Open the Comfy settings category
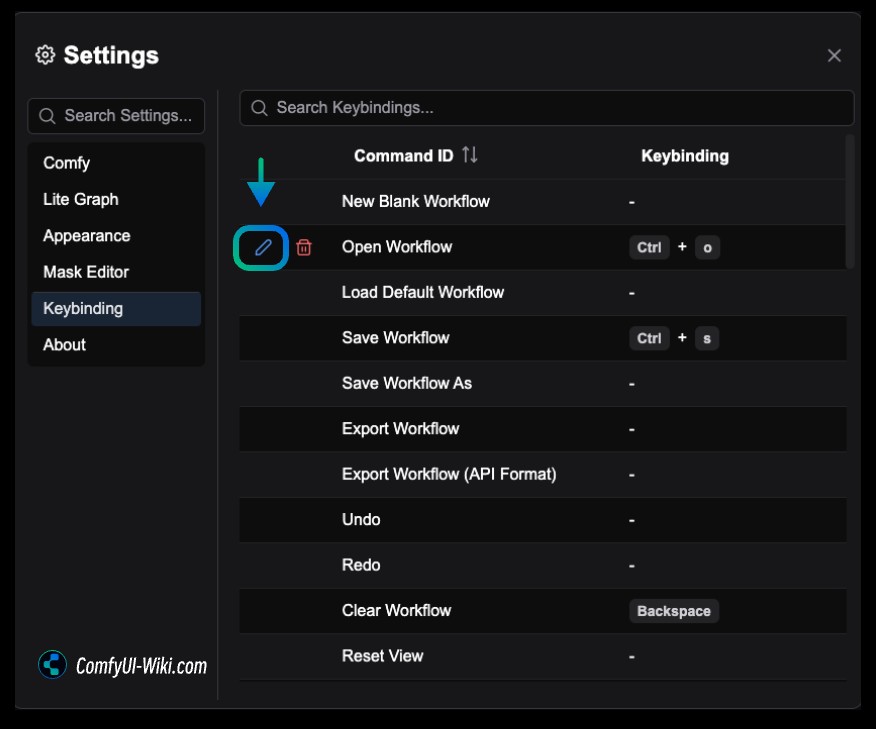 (116, 163)
